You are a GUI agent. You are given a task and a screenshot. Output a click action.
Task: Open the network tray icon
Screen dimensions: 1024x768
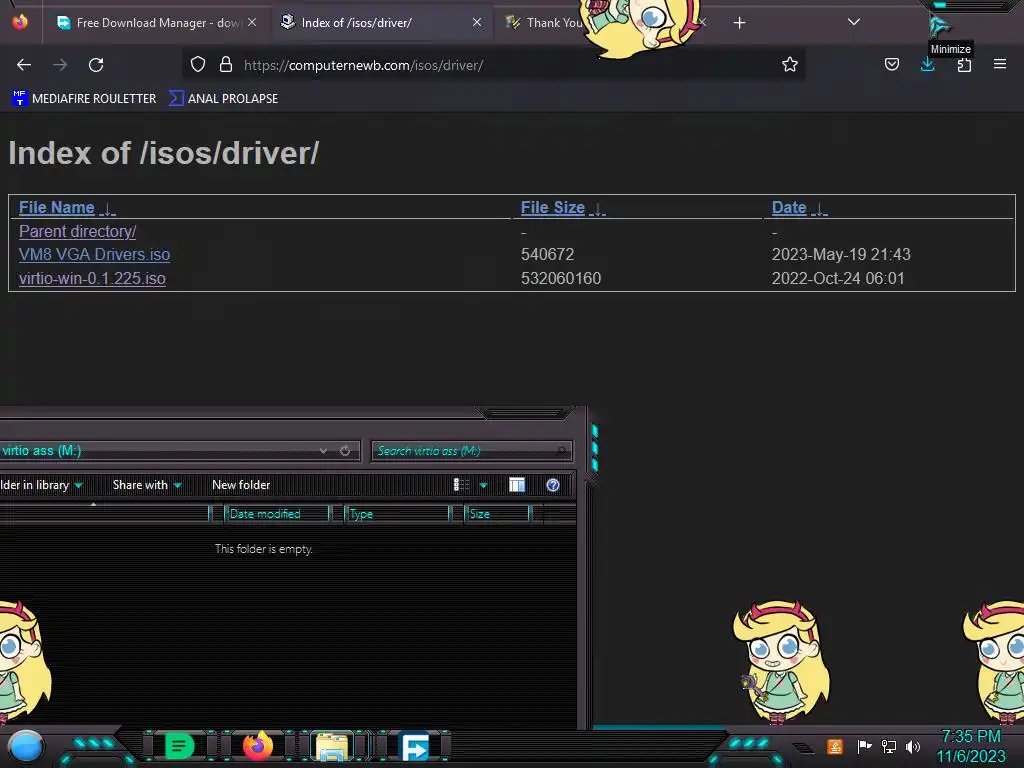coord(889,746)
